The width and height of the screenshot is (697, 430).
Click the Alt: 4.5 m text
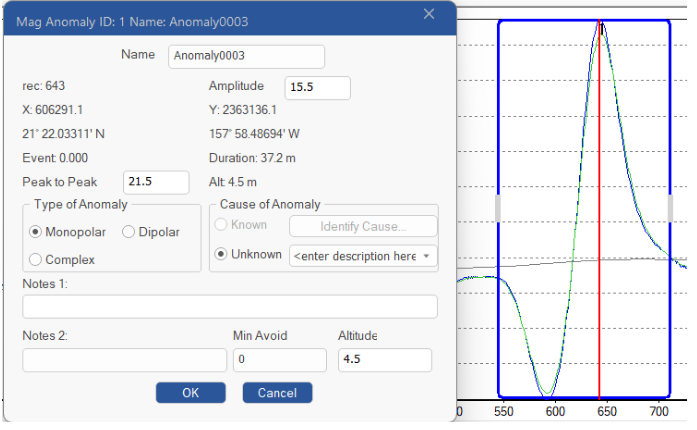(x=232, y=182)
